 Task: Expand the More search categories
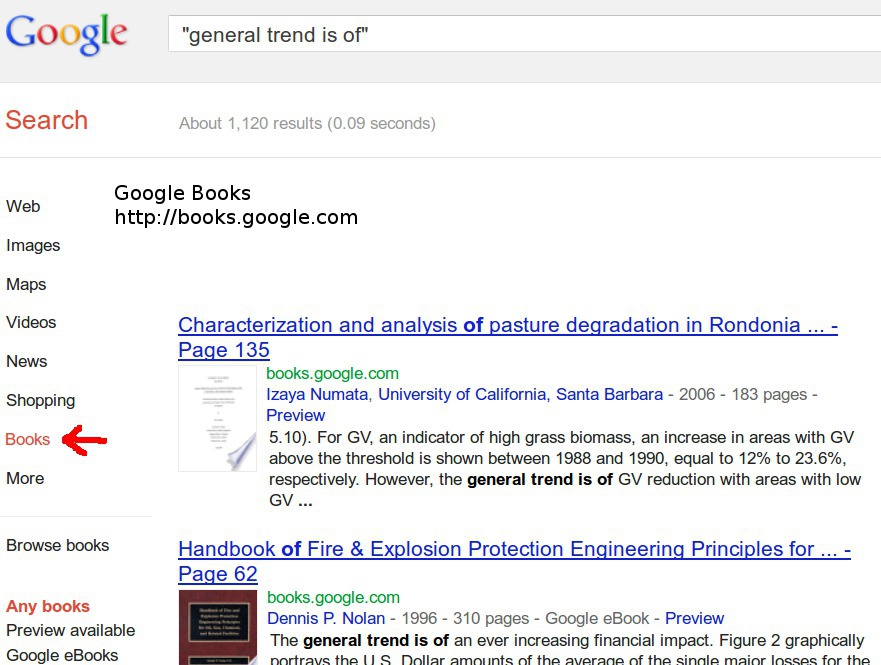click(x=25, y=478)
